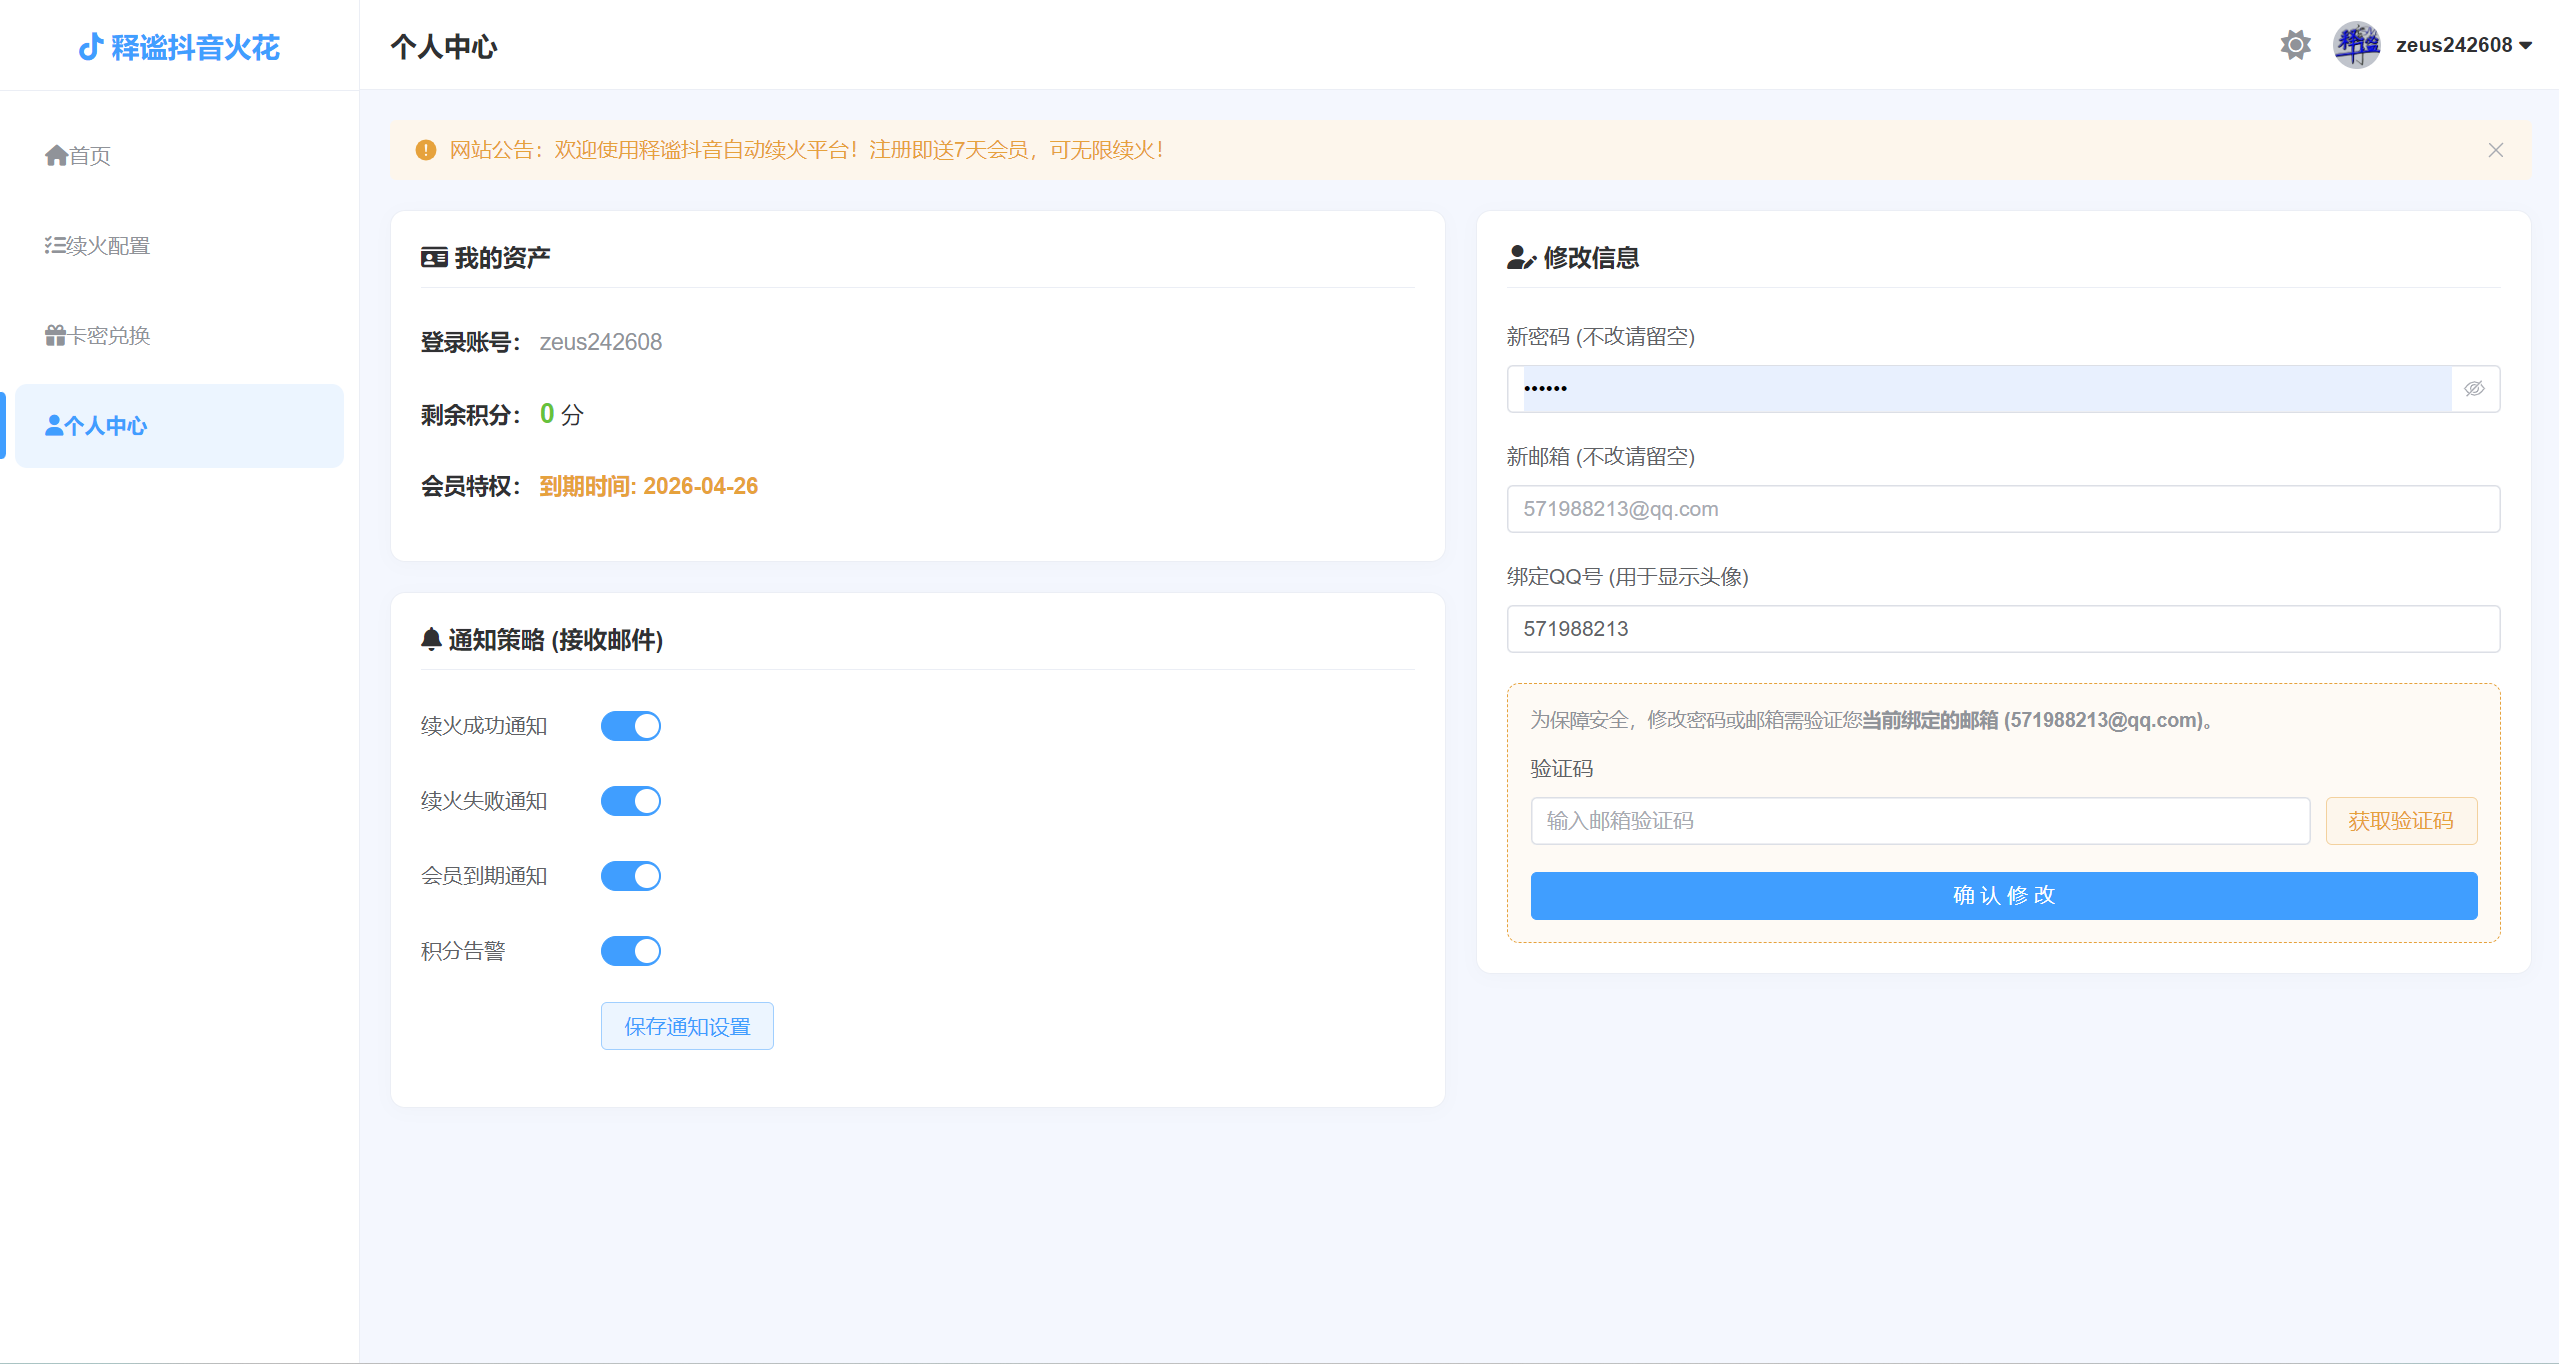Screen dimensions: 2559x1364
Task: Dismiss the 网站公告 announcement banner
Action: click(2495, 150)
